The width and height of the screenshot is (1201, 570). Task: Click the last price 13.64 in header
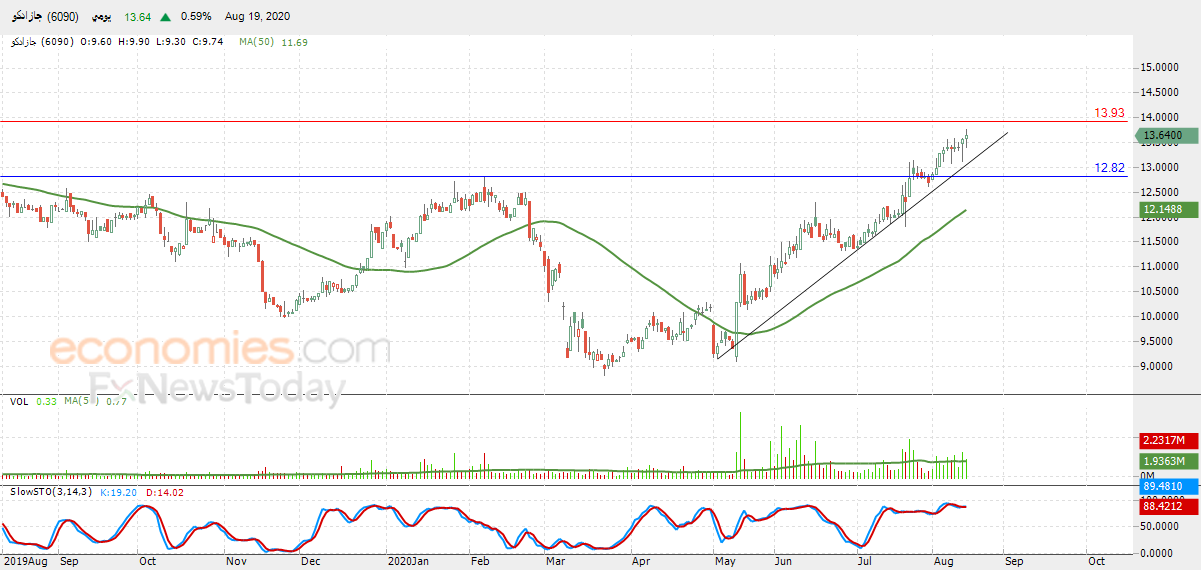(138, 16)
